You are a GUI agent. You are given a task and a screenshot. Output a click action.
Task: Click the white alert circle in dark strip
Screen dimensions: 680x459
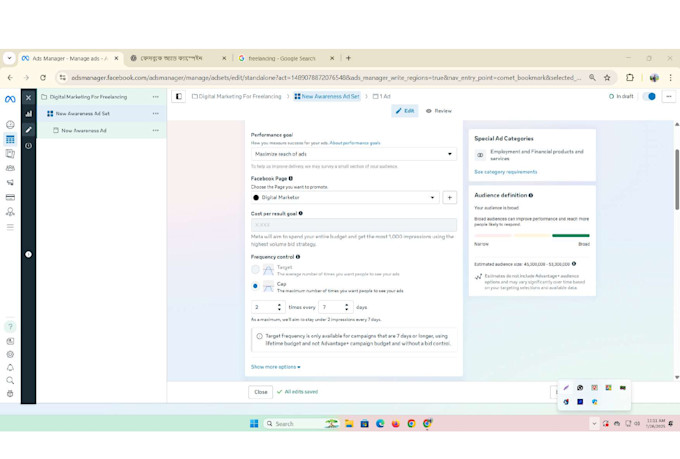(x=28, y=254)
